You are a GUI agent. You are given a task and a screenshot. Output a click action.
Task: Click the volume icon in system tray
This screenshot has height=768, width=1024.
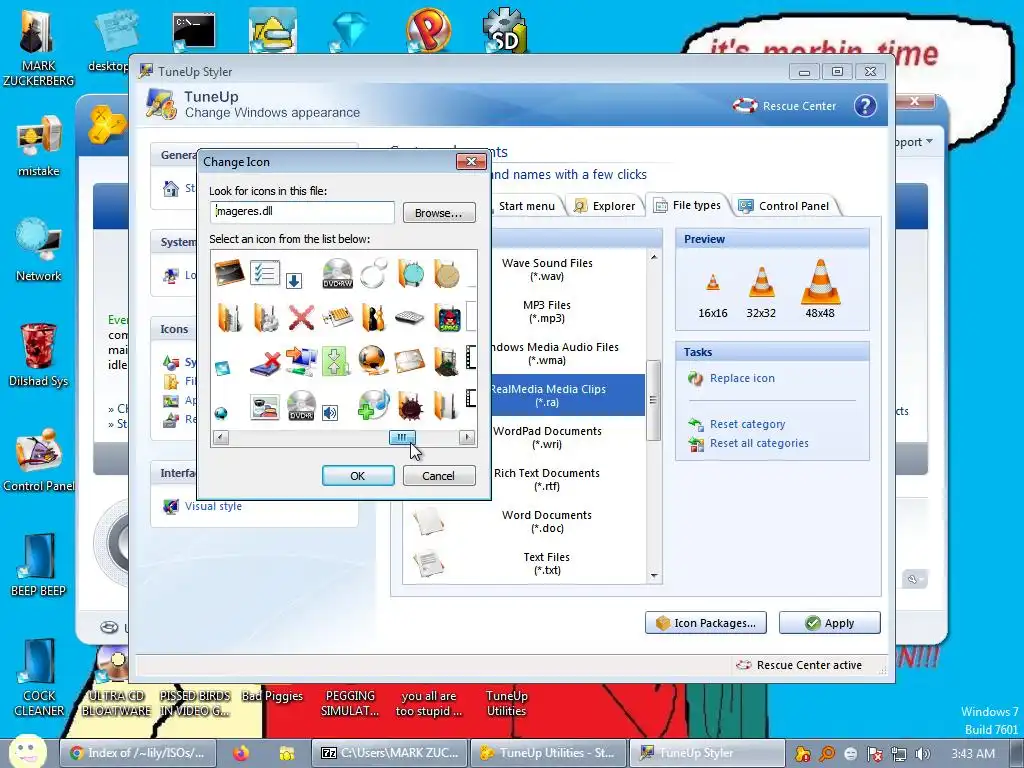point(923,754)
